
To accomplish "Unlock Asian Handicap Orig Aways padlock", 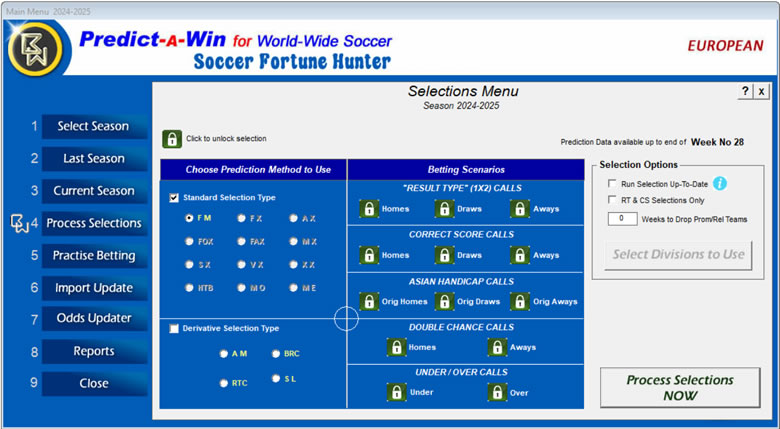I will [x=519, y=302].
